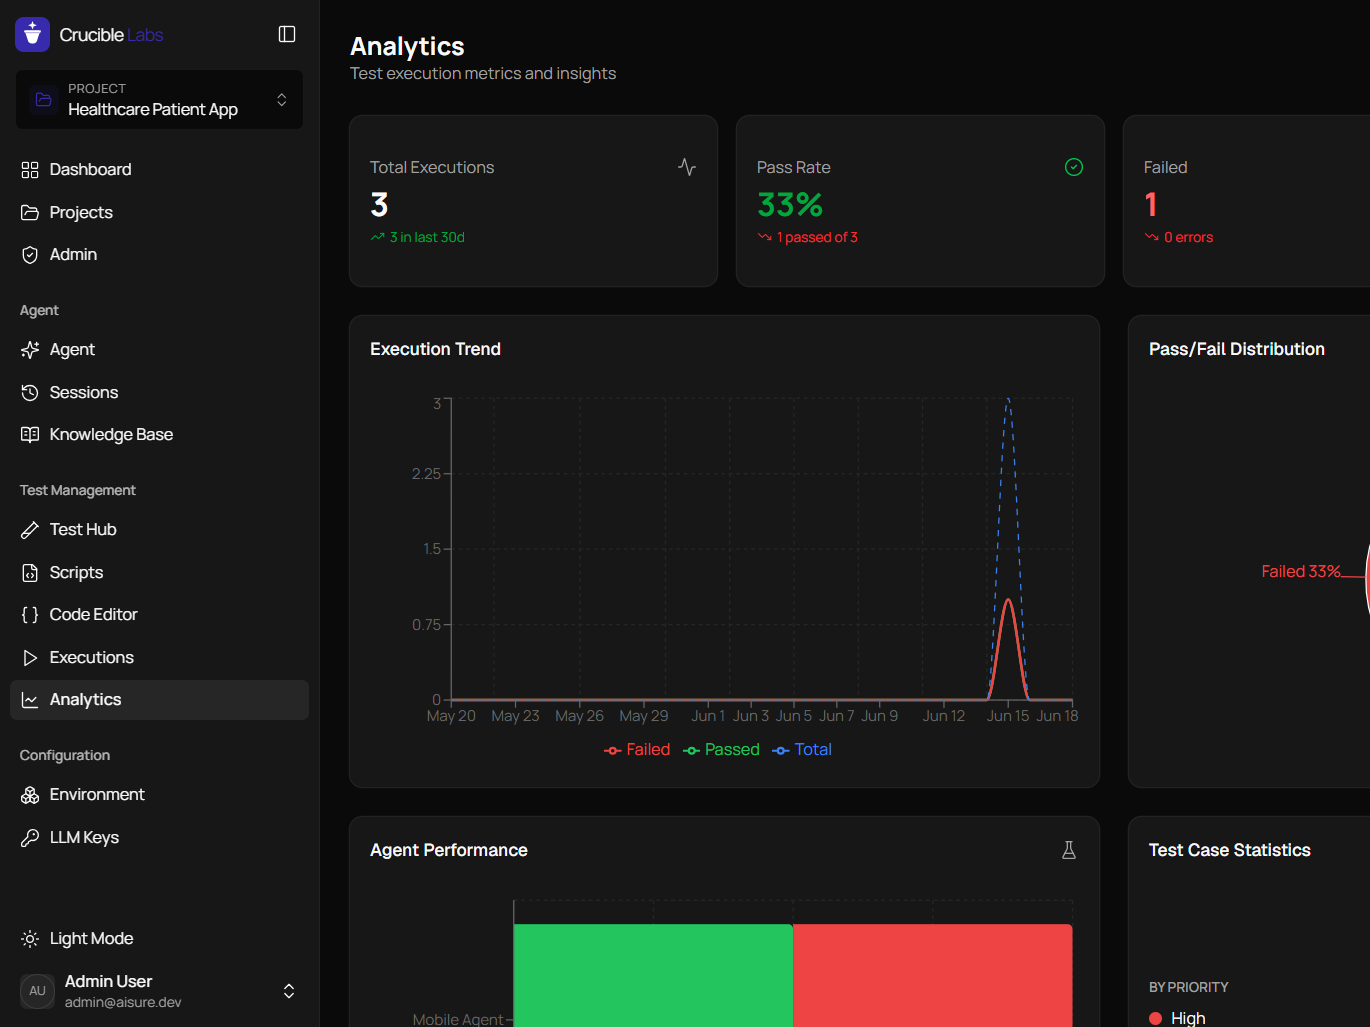Click the 'admin@aisure.dev' email text
1370x1027 pixels.
[123, 1002]
